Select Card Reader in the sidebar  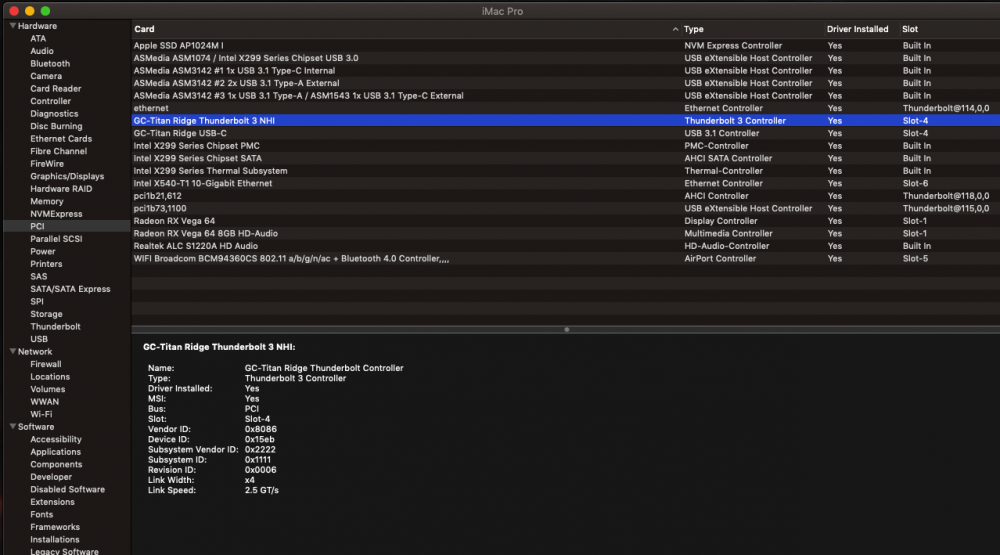tap(55, 89)
